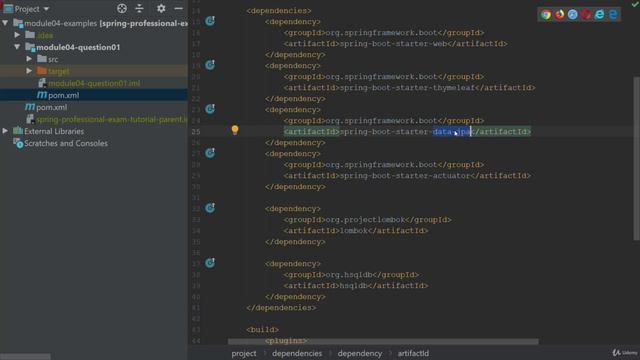640x360 pixels.
Task: Click the collapse all icon in Project panel
Action: pyautogui.click(x=139, y=8)
